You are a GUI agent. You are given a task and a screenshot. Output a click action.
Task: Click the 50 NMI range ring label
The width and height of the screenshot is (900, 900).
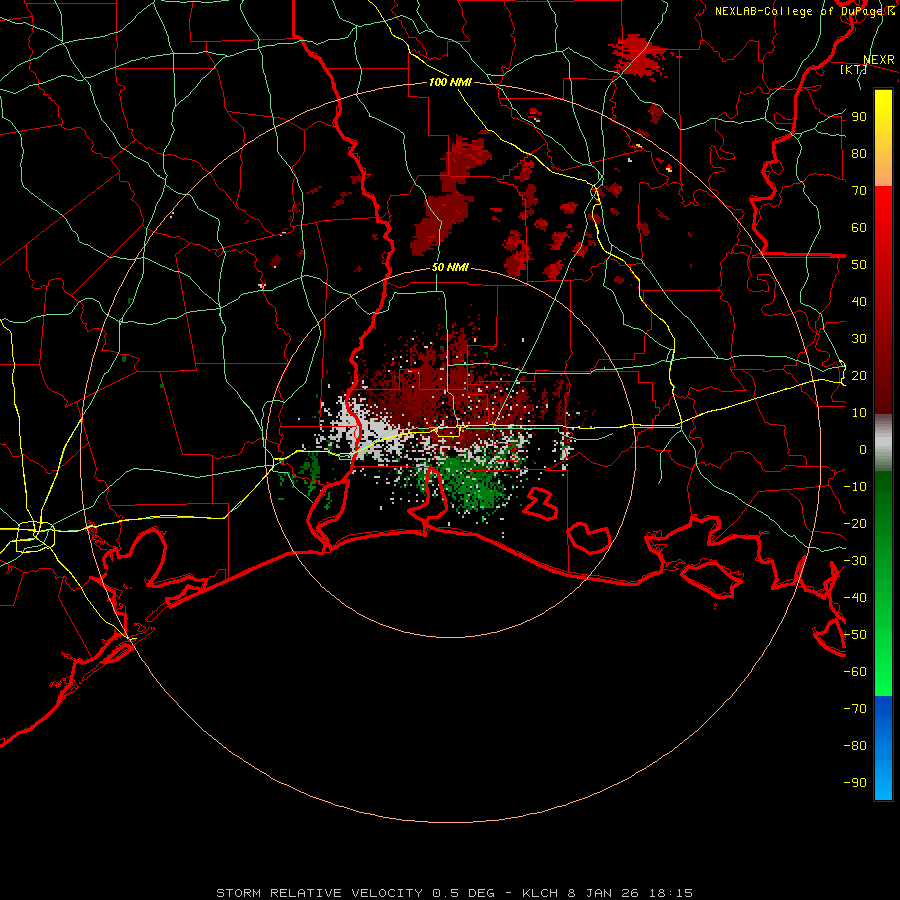pyautogui.click(x=450, y=267)
